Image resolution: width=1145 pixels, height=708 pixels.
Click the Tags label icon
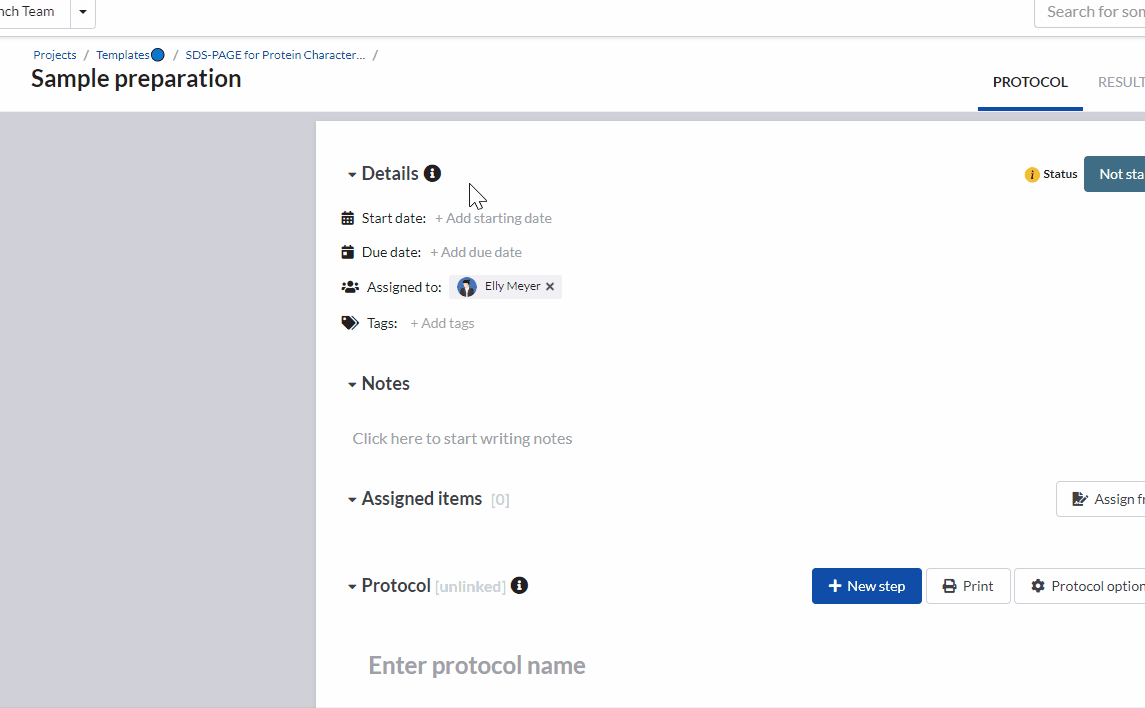point(349,322)
